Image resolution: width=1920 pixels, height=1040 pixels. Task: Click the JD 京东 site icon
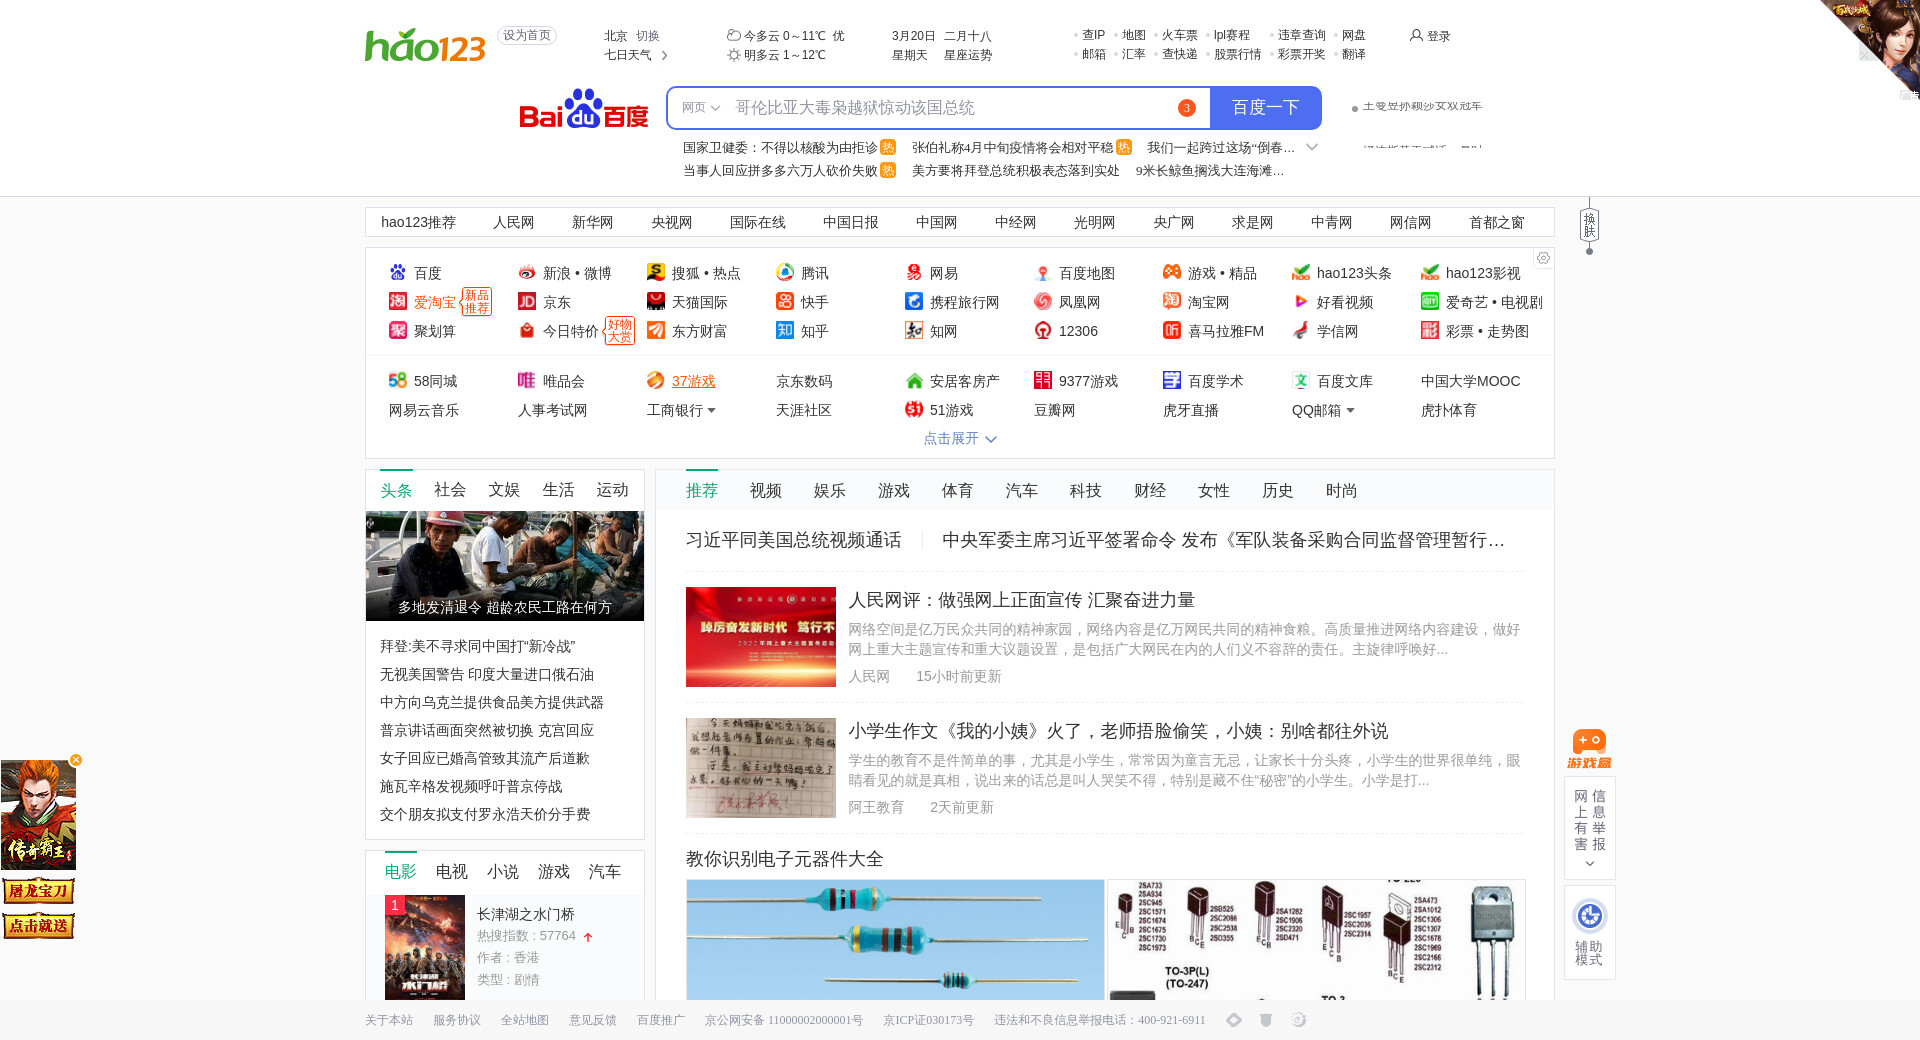coord(527,302)
